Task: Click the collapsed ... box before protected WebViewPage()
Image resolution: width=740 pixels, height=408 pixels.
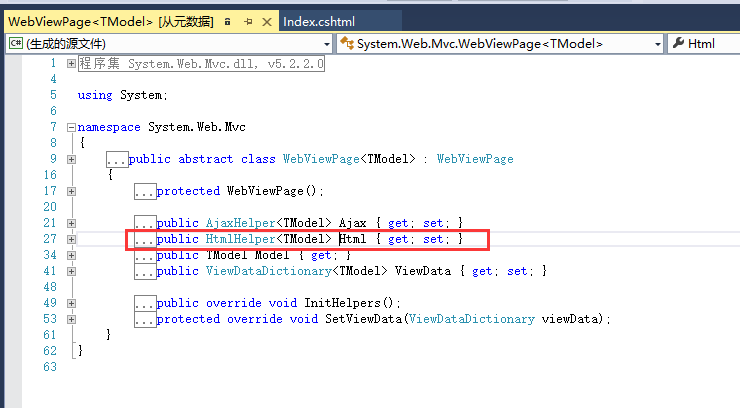Action: pyautogui.click(x=145, y=192)
